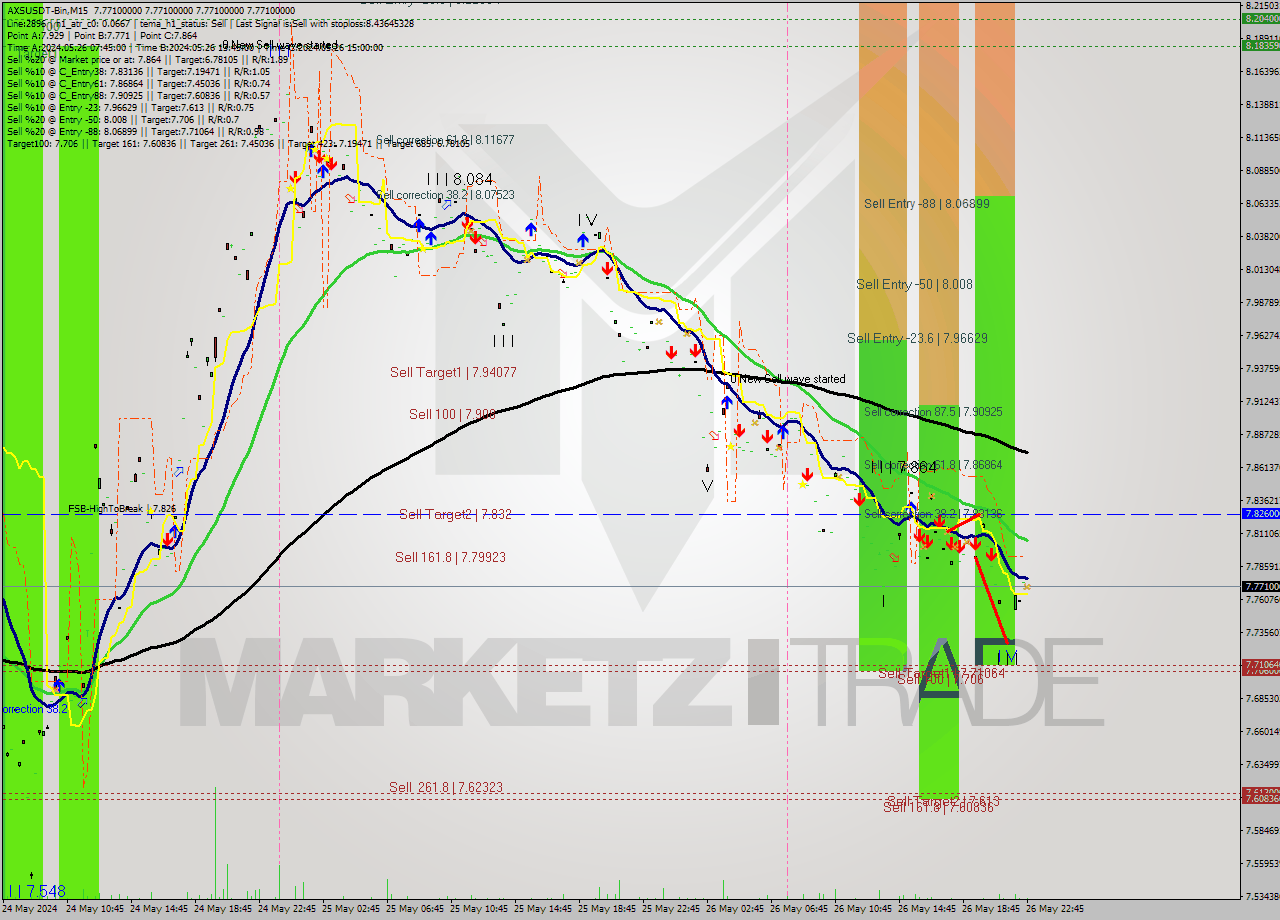Click the 'Sell 100 | 7.906' label
Viewport: 1280px width, 920px height.
click(x=452, y=414)
